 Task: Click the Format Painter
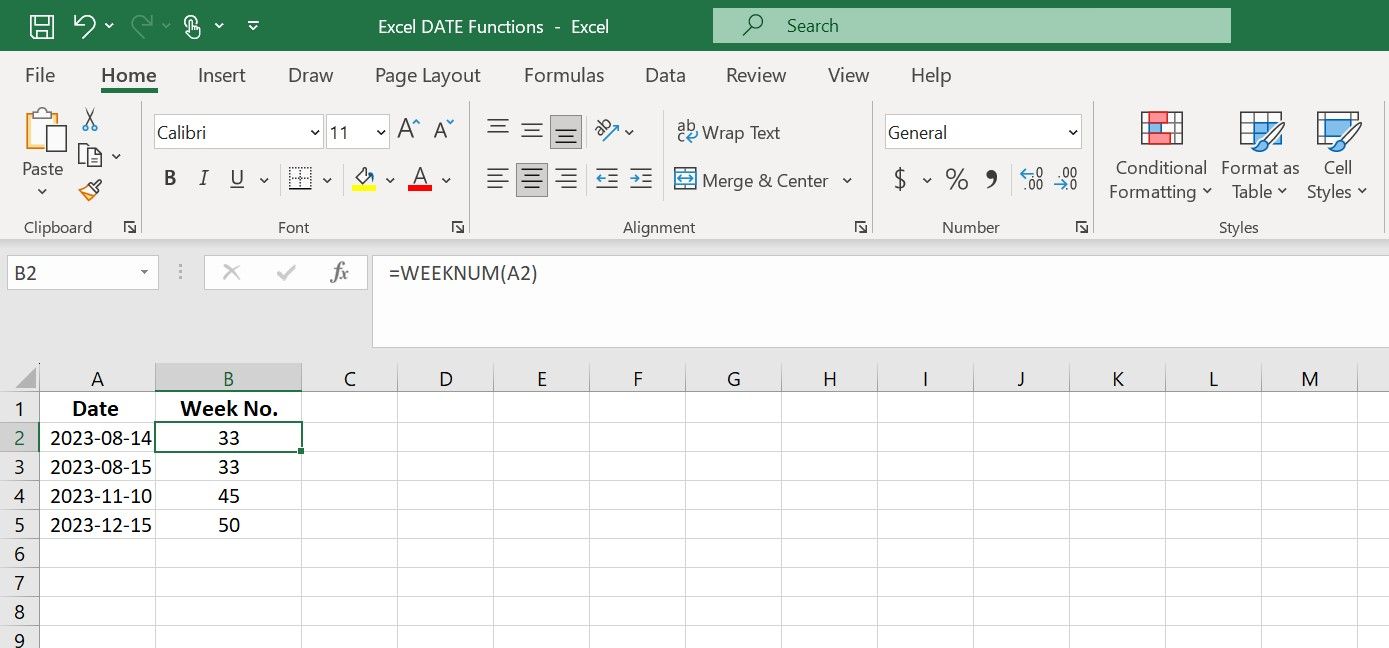pos(88,190)
